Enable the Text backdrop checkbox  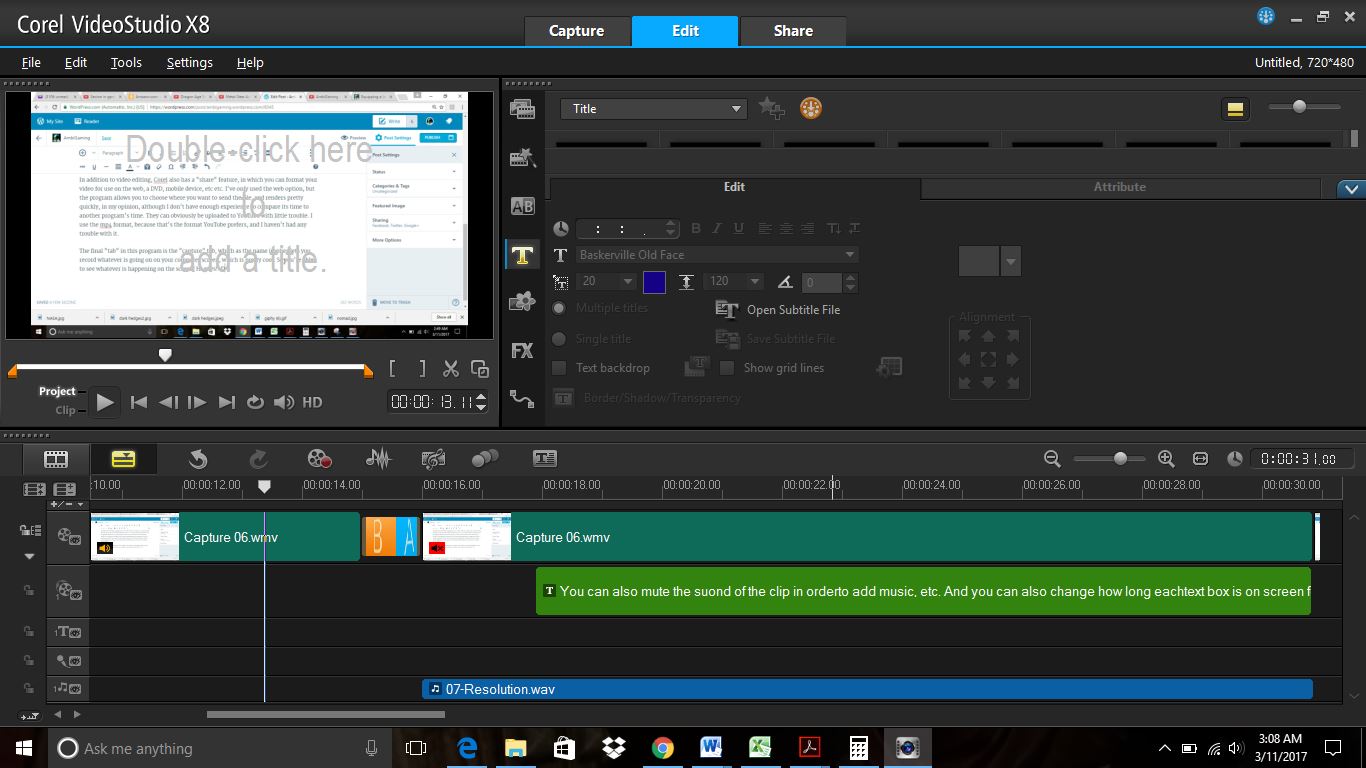[557, 368]
